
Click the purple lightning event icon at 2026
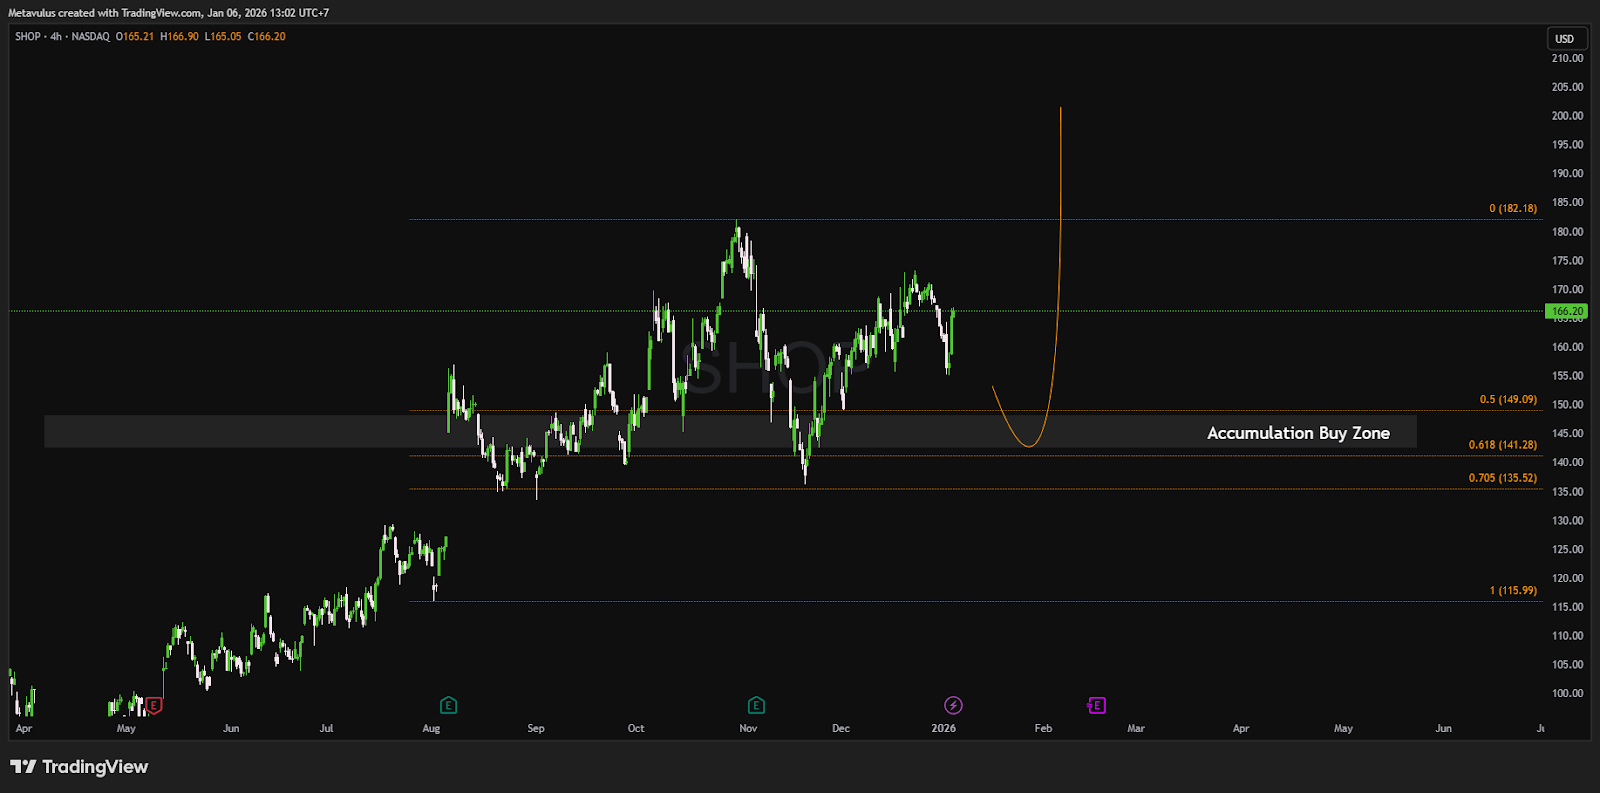click(x=953, y=705)
